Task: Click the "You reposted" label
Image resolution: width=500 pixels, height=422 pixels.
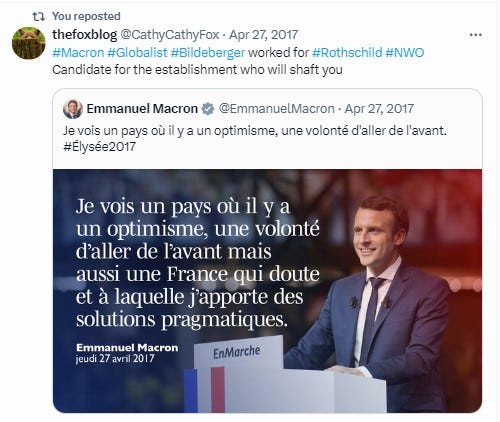Action: [x=86, y=16]
